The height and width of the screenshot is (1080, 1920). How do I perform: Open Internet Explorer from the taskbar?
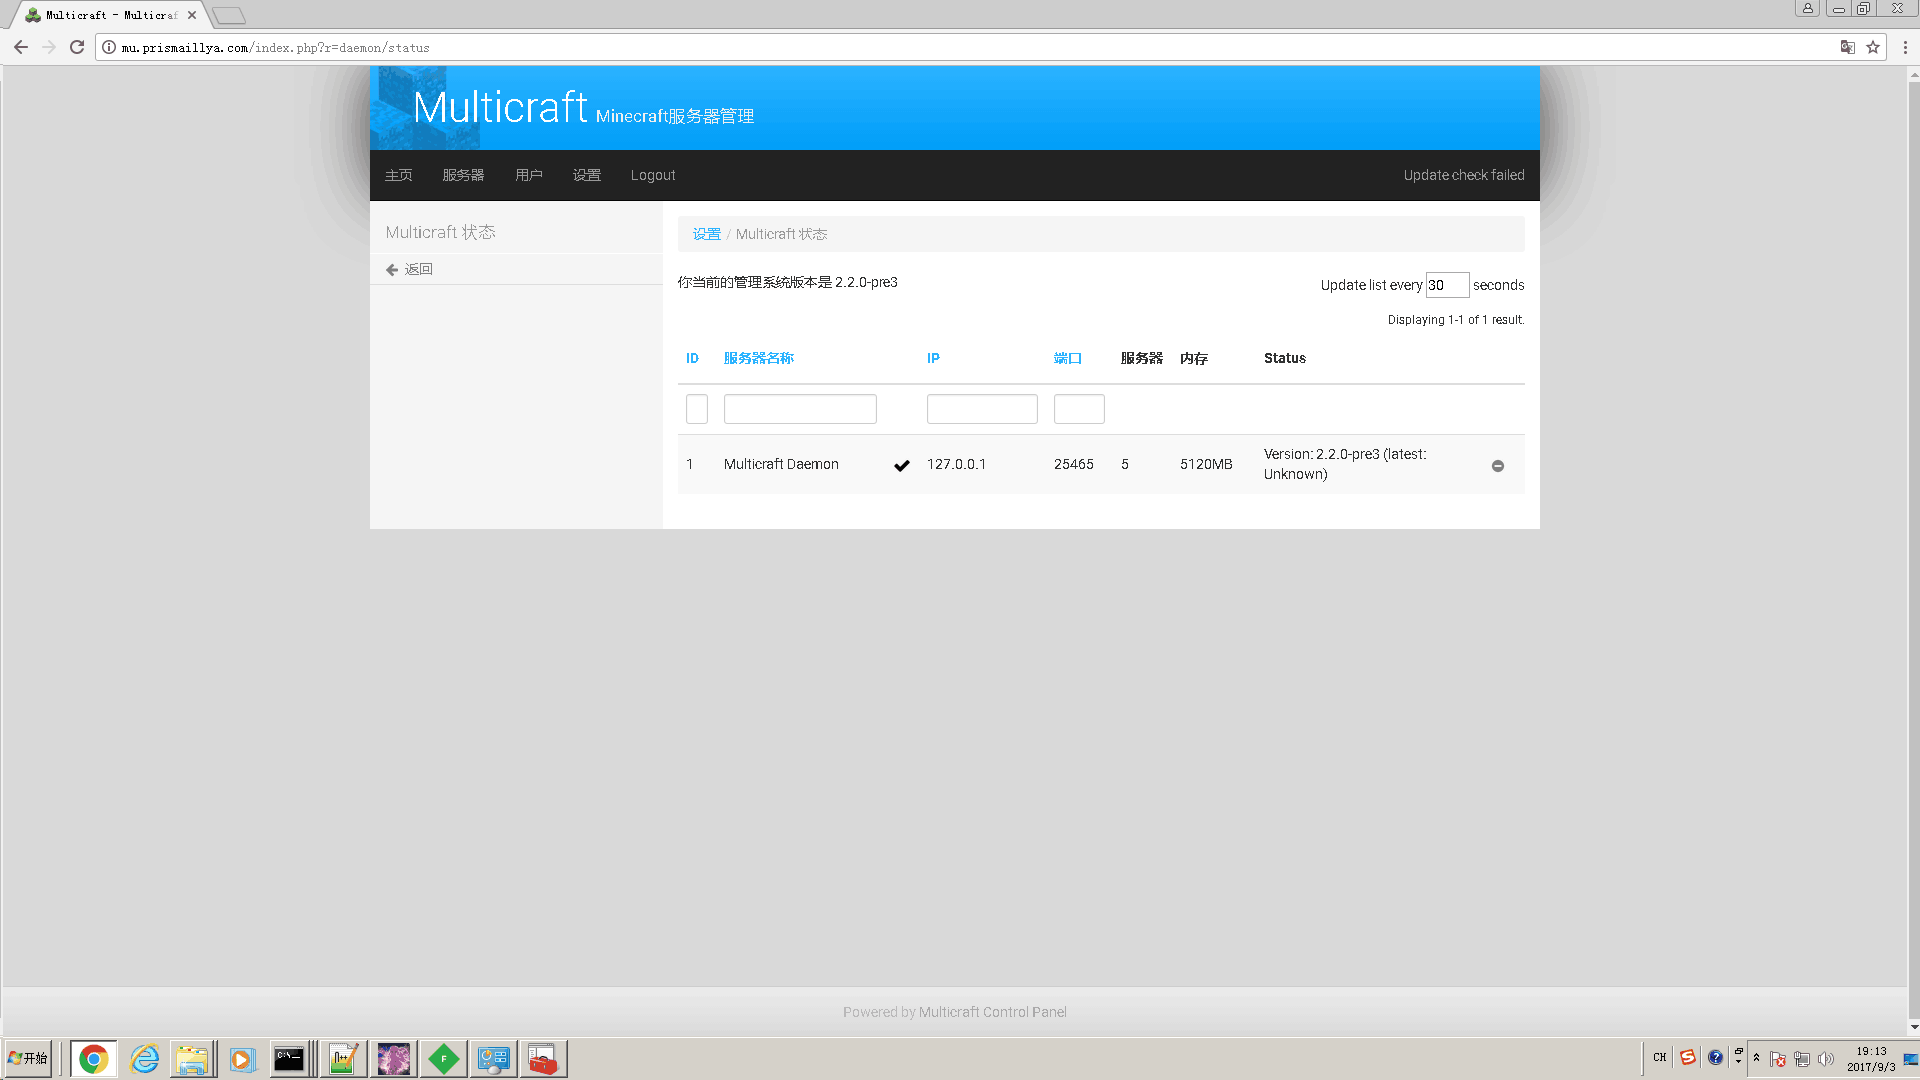click(144, 1058)
